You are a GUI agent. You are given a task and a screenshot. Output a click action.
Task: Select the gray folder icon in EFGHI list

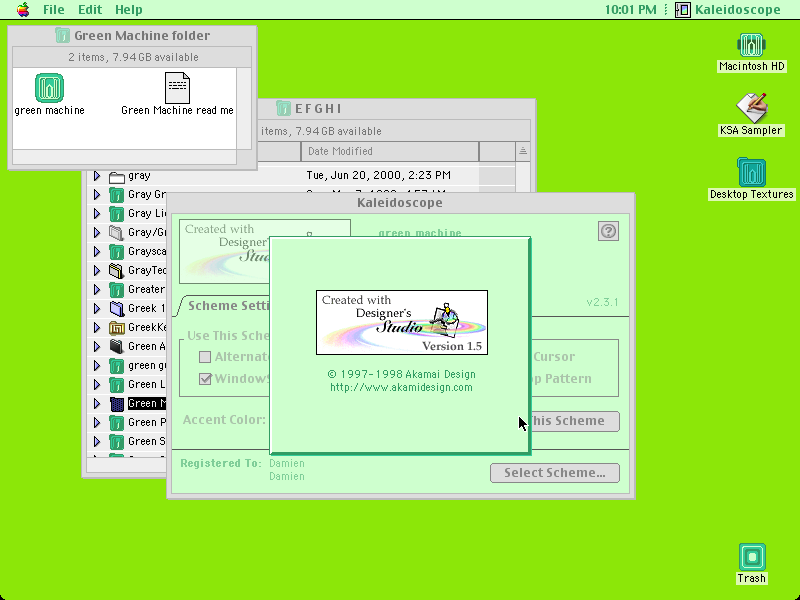(117, 176)
